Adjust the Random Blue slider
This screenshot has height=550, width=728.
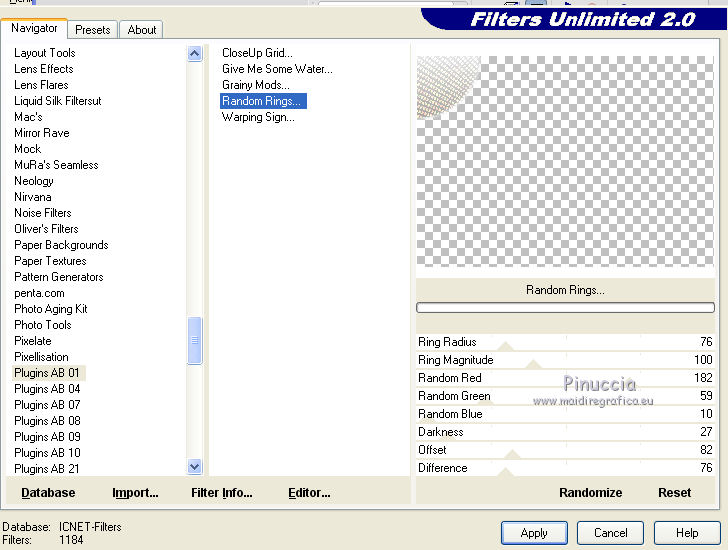pos(565,414)
